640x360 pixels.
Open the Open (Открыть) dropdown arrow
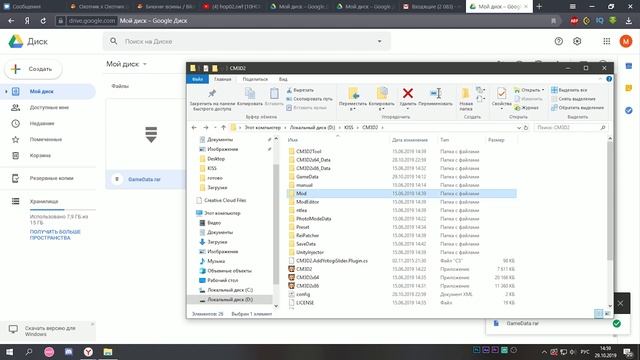click(543, 90)
